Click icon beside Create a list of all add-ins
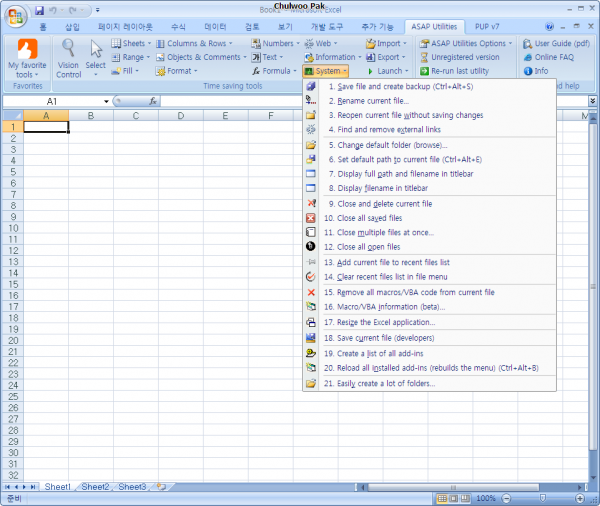The width and height of the screenshot is (600, 506). coord(311,353)
